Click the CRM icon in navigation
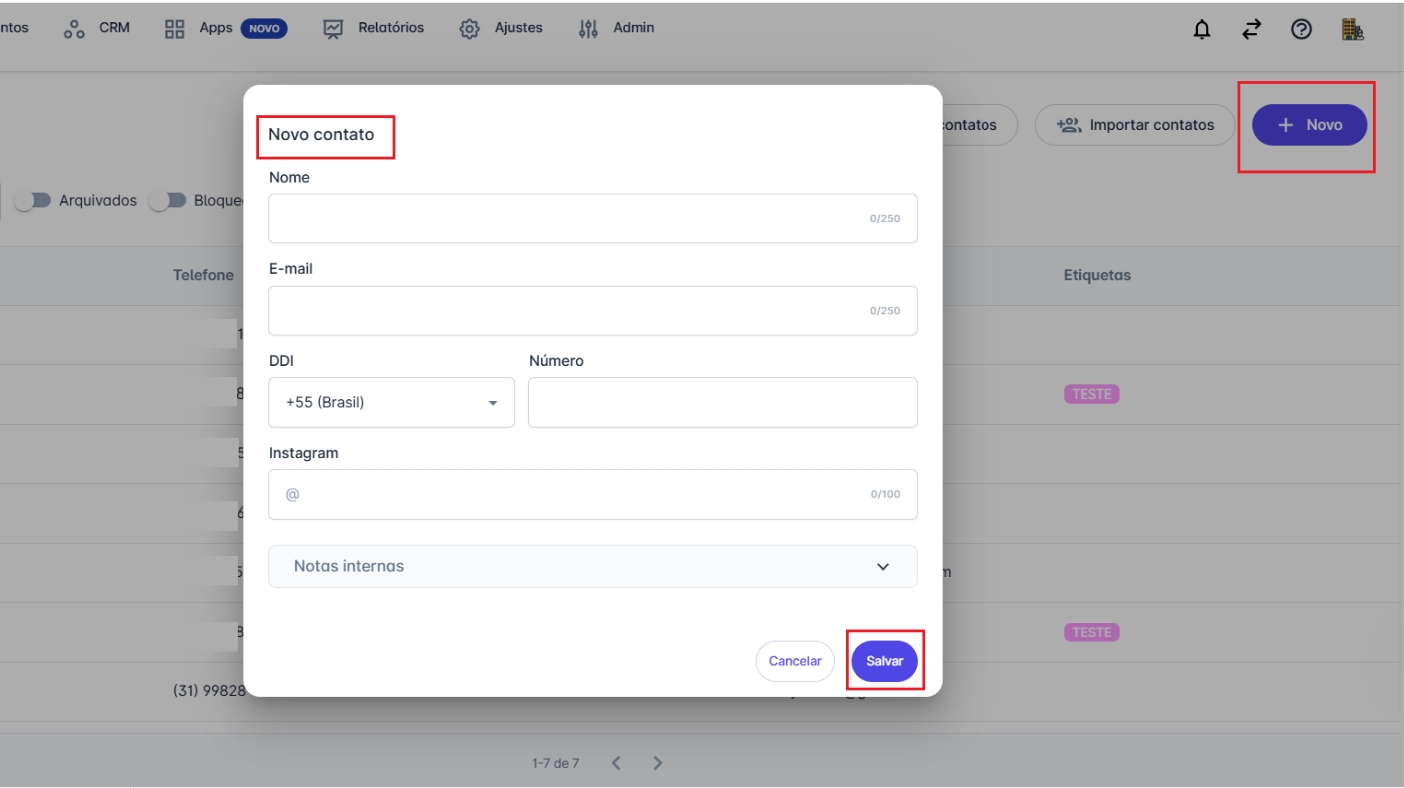 tap(75, 29)
